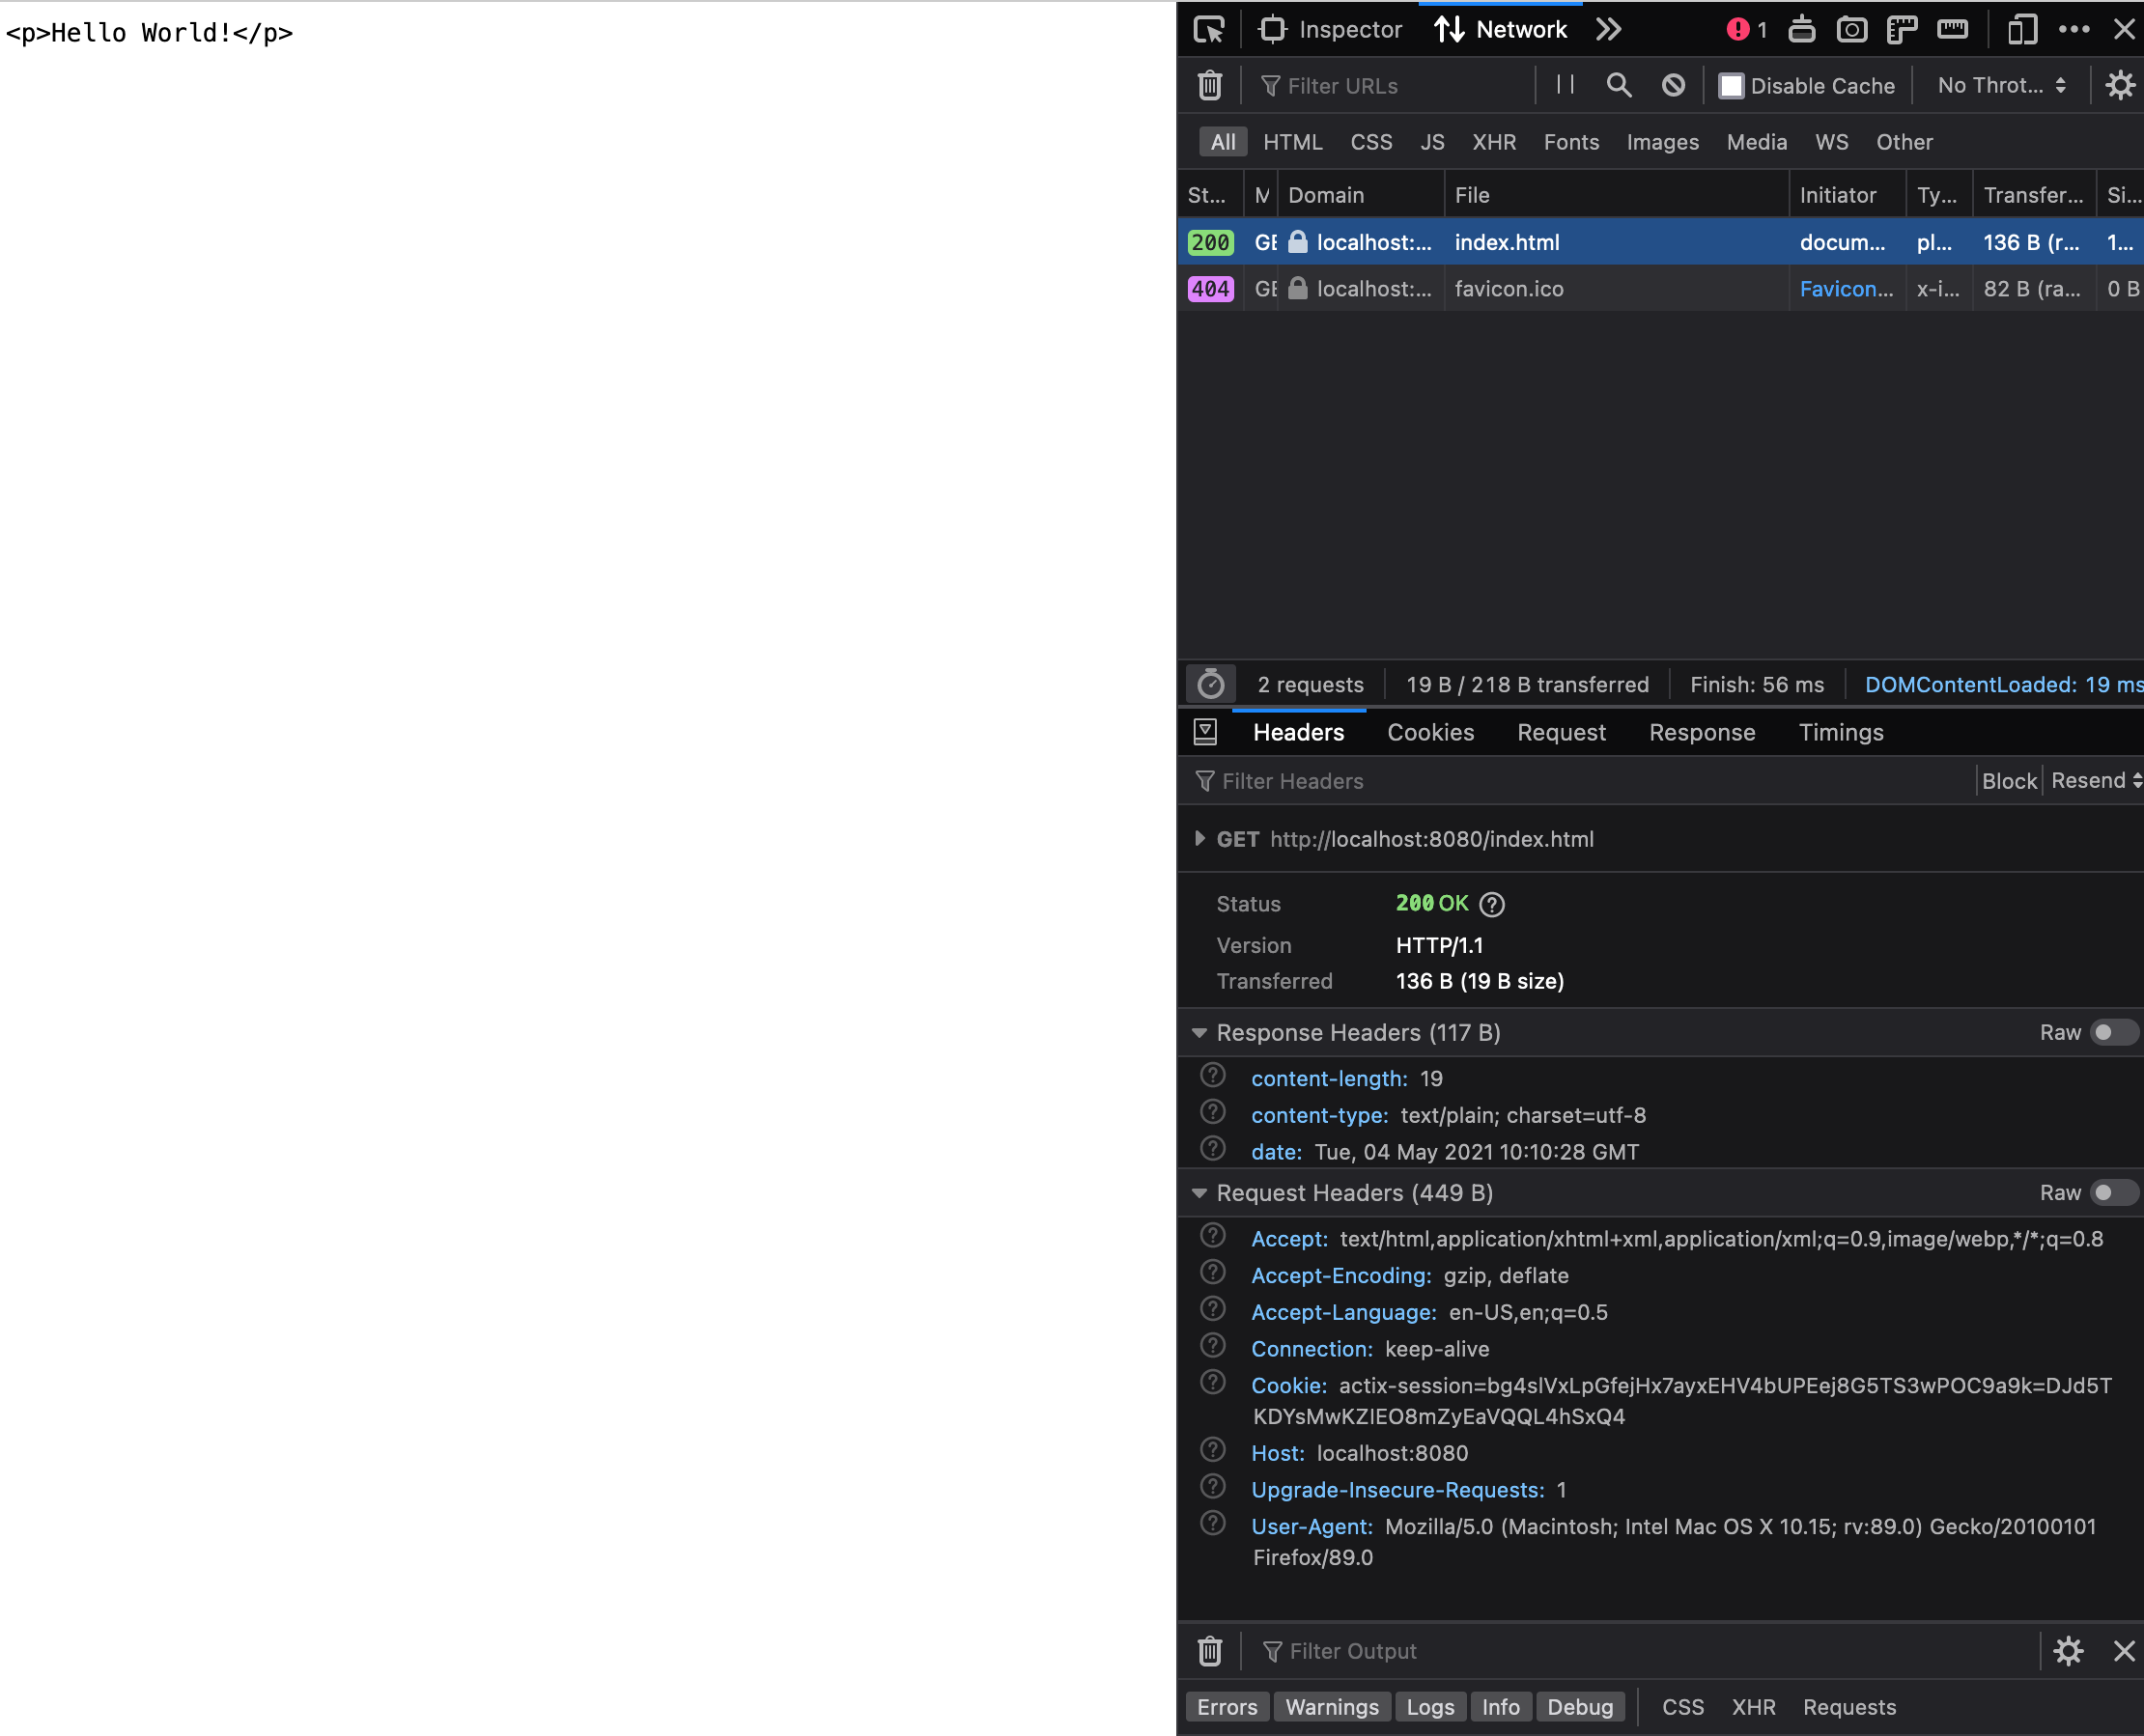The height and width of the screenshot is (1736, 2144).
Task: Select the index.html request row
Action: pos(1660,242)
